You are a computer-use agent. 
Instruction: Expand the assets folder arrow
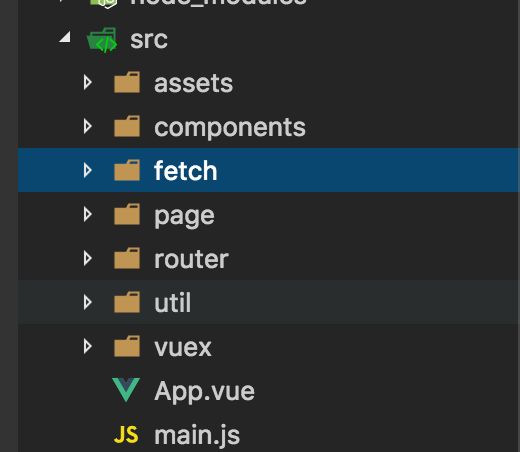coord(88,82)
